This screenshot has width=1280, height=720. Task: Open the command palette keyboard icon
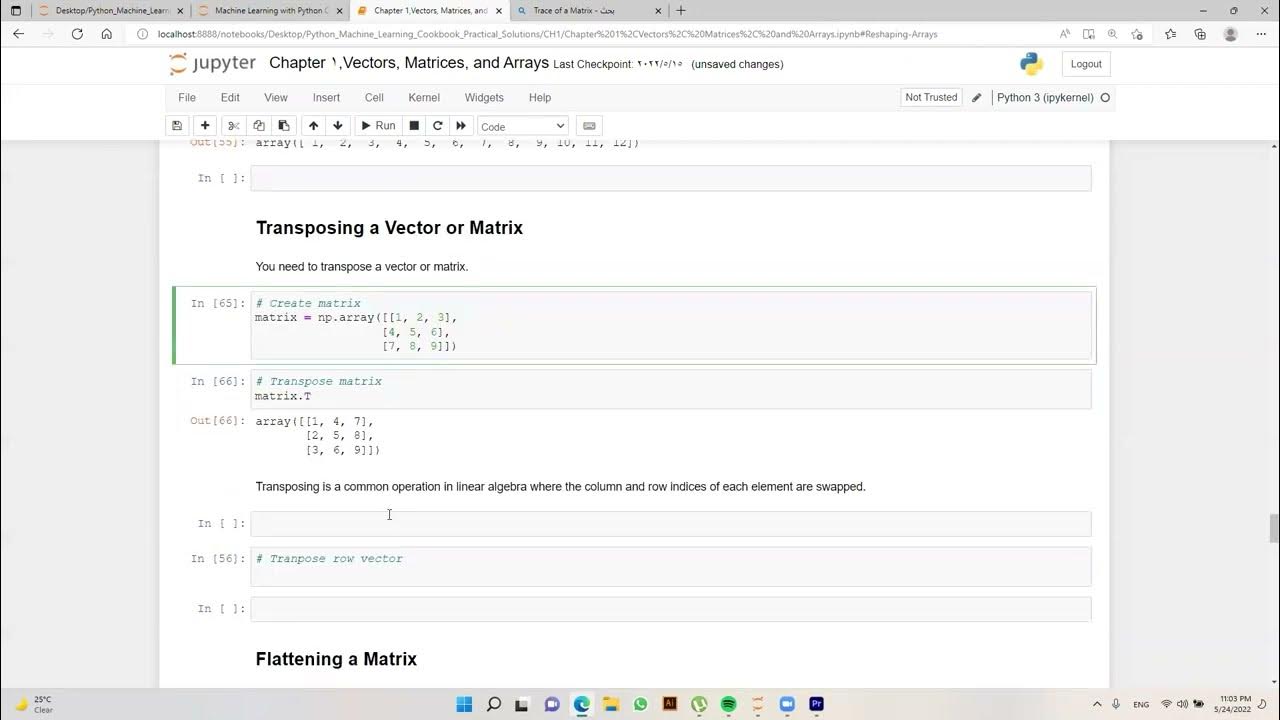589,126
